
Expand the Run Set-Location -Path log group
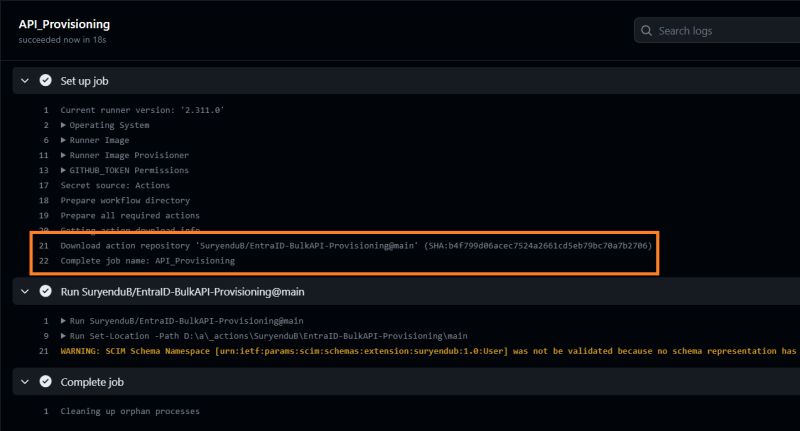pos(63,336)
